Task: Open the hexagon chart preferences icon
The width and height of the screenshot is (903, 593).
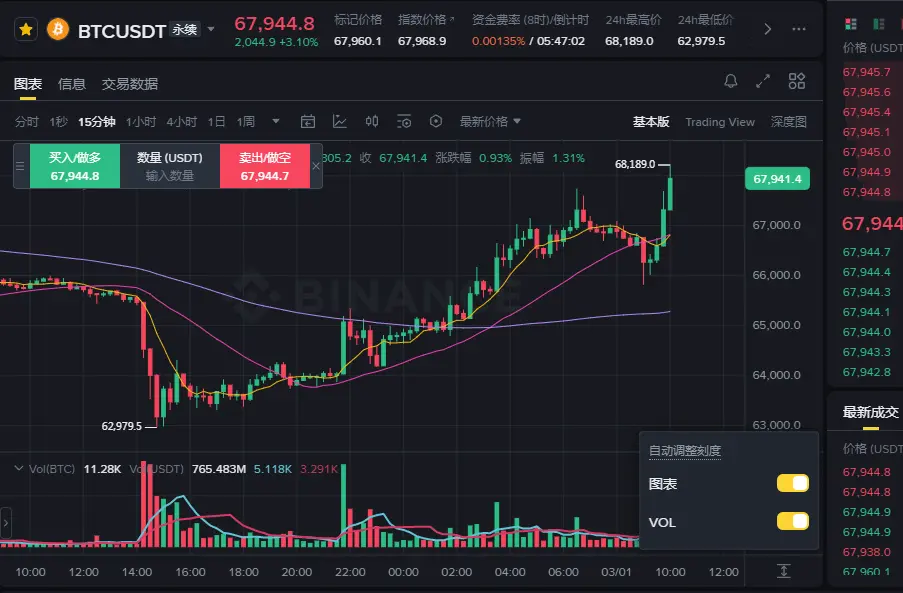Action: click(436, 121)
